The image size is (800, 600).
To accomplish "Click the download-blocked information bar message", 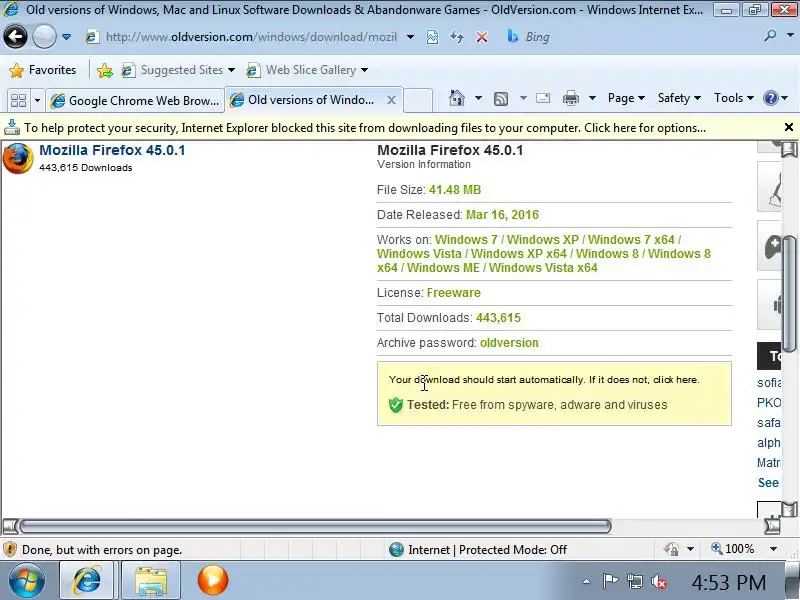I will (x=365, y=128).
